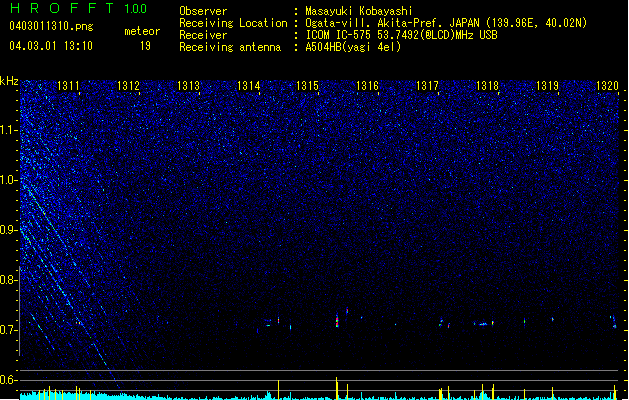
Task: Click the 1318 time marker
Action: pyautogui.click(x=487, y=86)
